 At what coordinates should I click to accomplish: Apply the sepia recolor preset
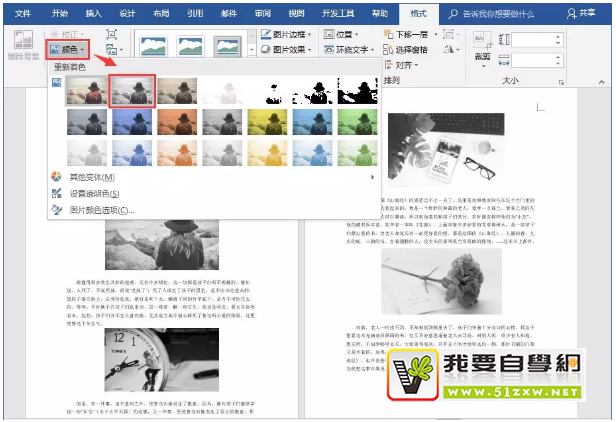click(176, 90)
